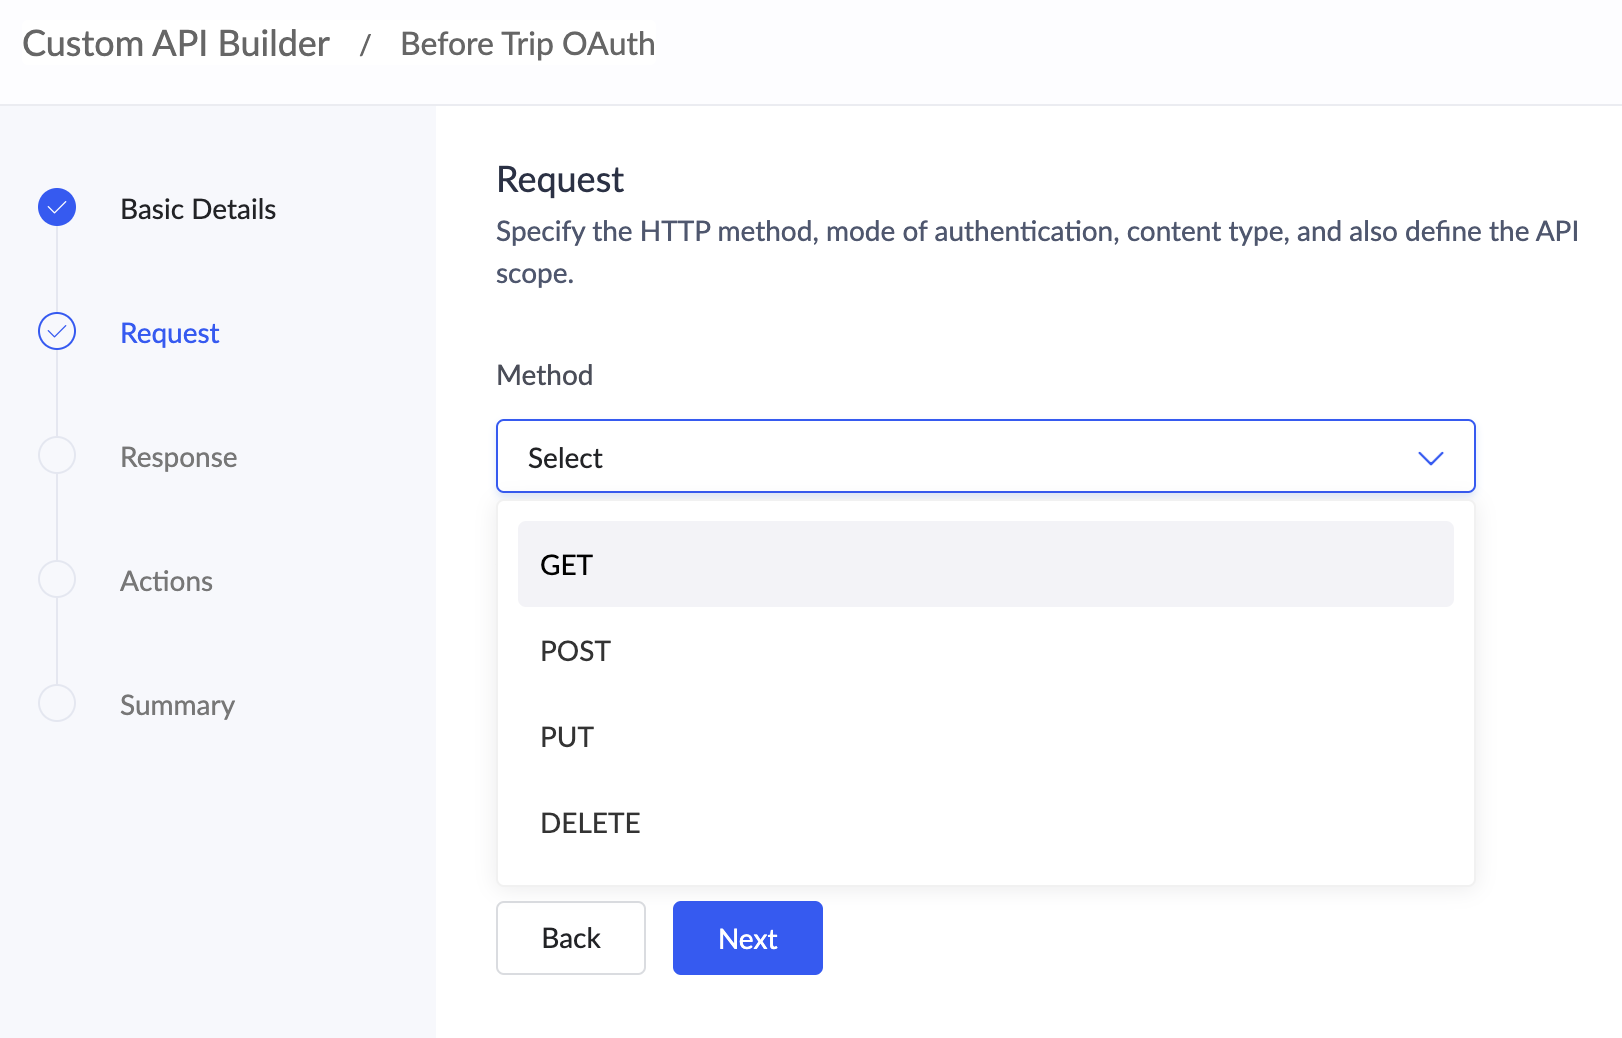Pick PUT as the HTTP method
This screenshot has width=1622, height=1038.
(x=985, y=737)
